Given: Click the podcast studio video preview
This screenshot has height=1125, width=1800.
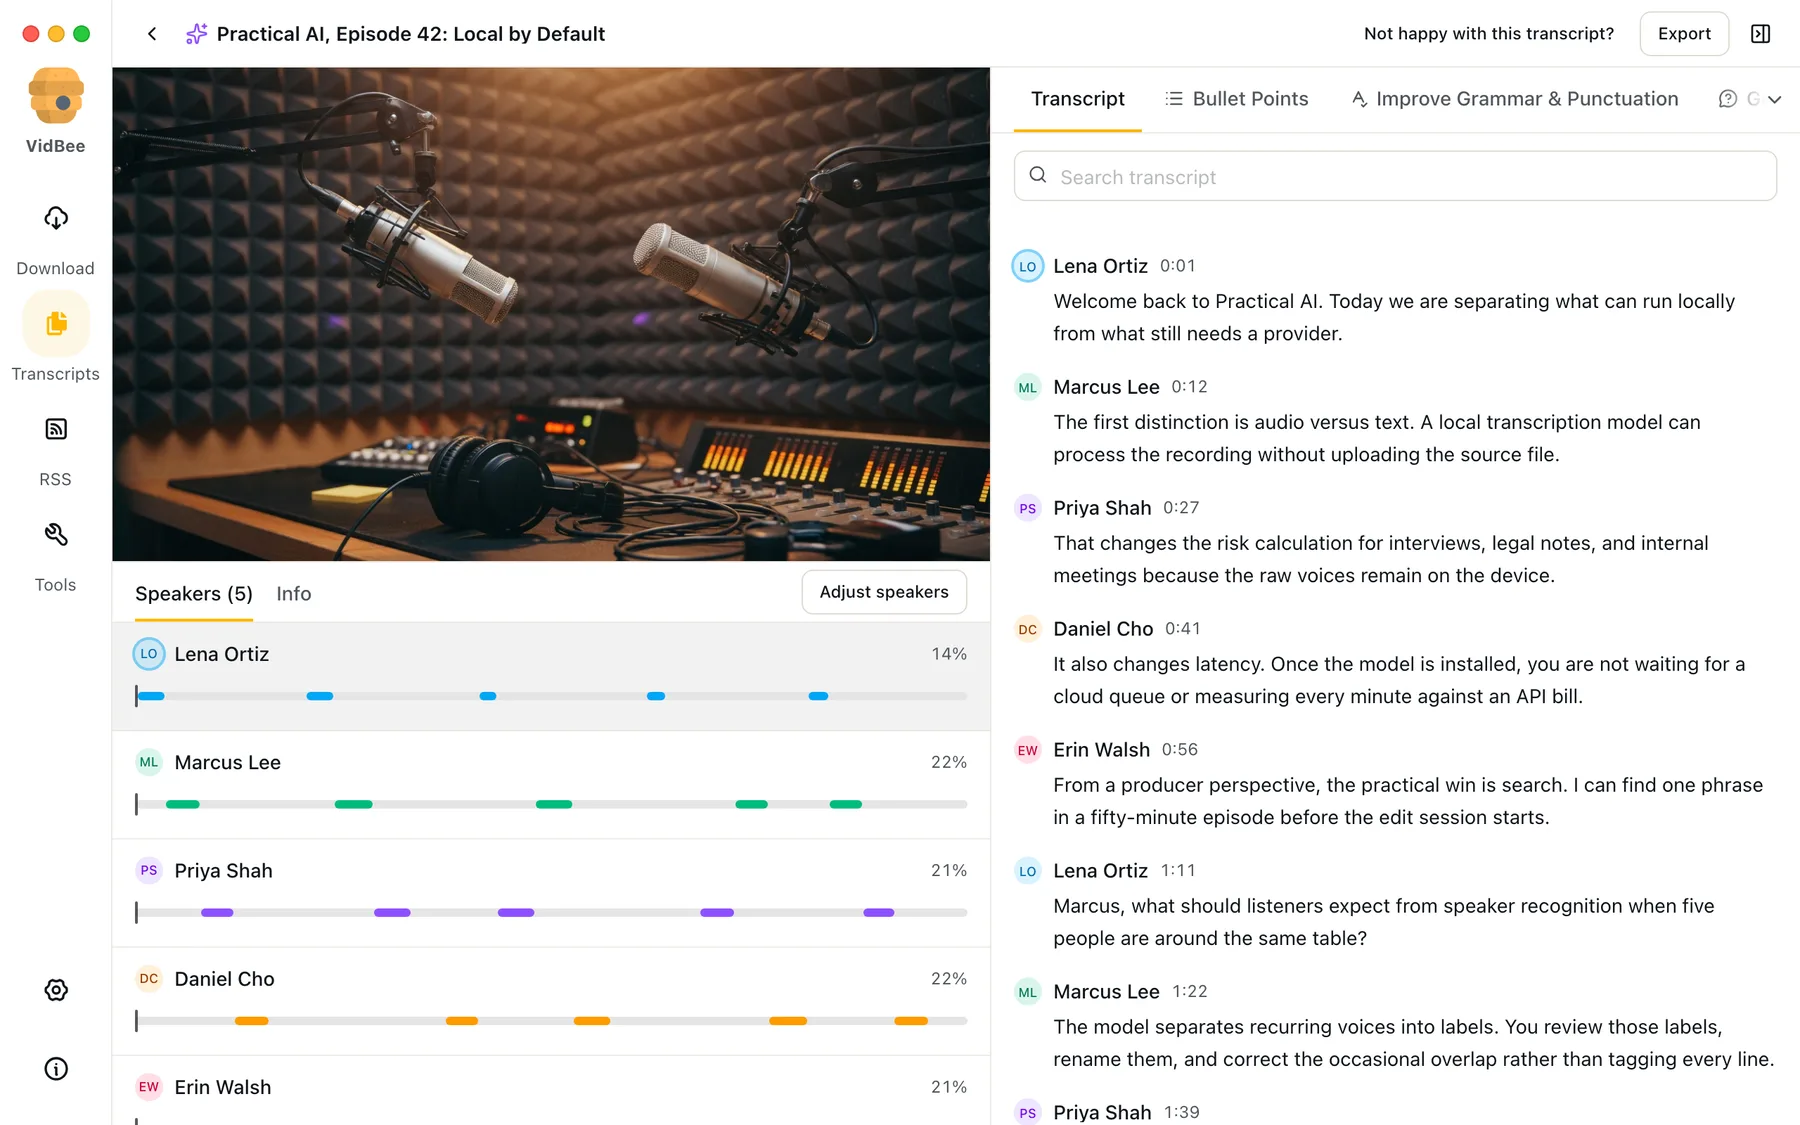Looking at the screenshot, I should click(551, 314).
